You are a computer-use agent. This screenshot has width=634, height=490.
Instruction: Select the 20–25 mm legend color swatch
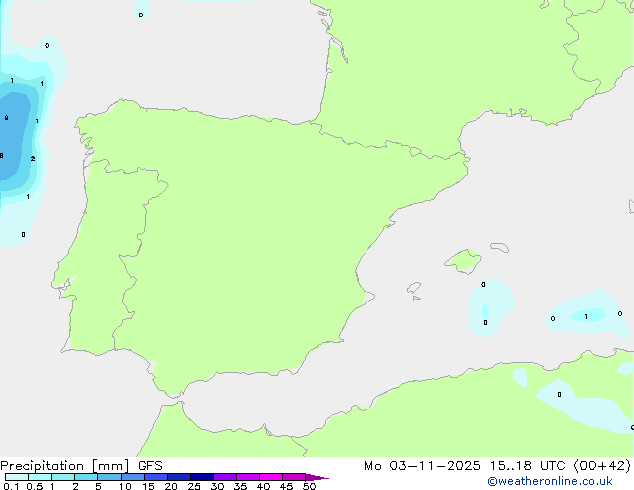178,477
